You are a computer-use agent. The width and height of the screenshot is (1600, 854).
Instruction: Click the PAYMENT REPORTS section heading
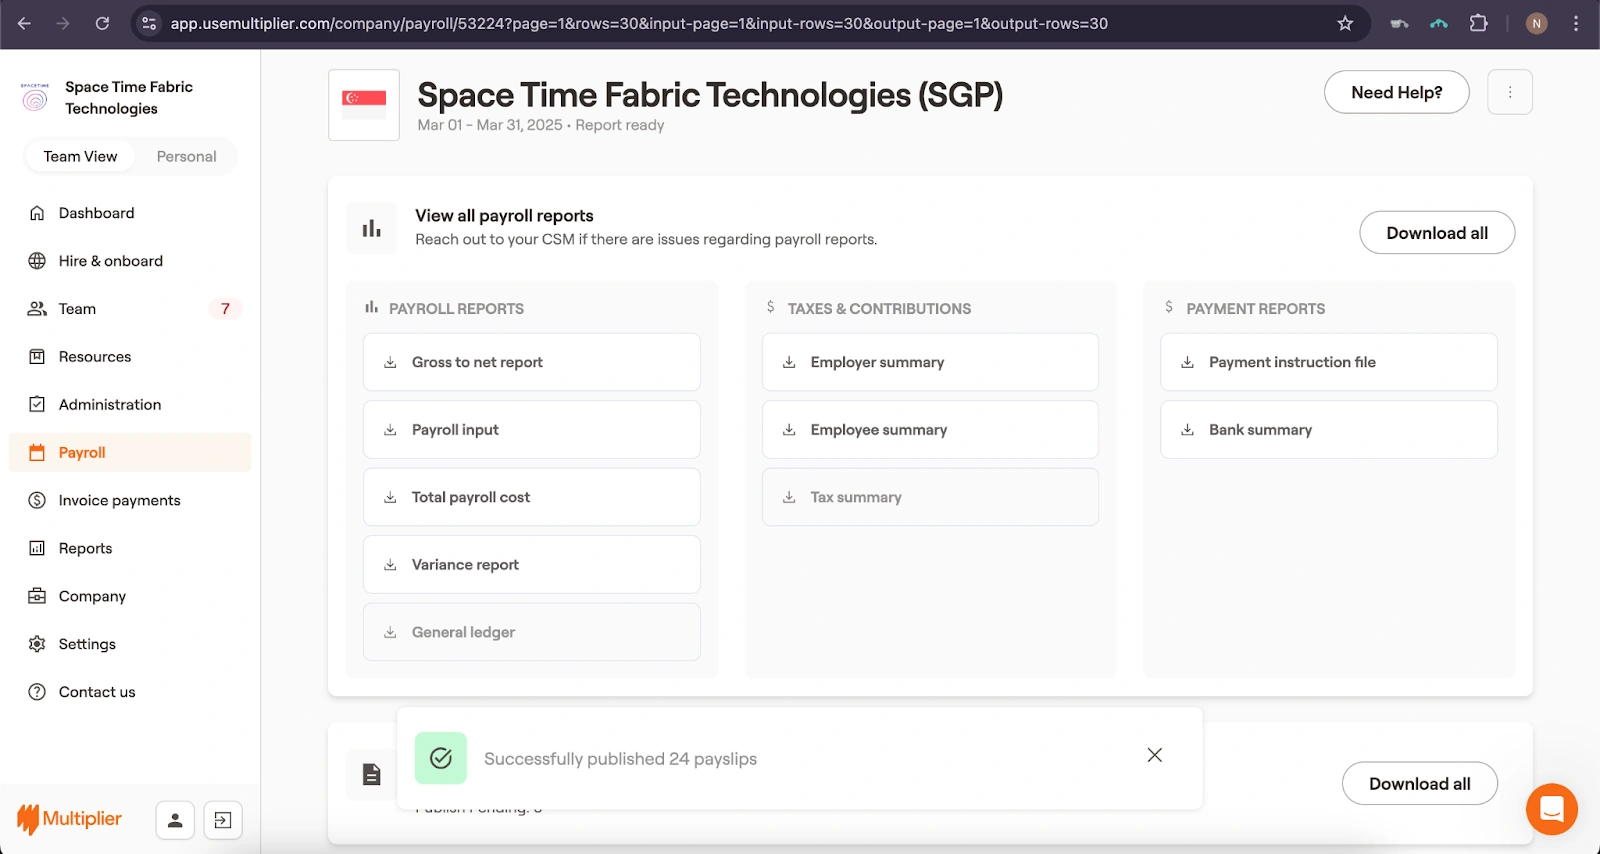1256,309
